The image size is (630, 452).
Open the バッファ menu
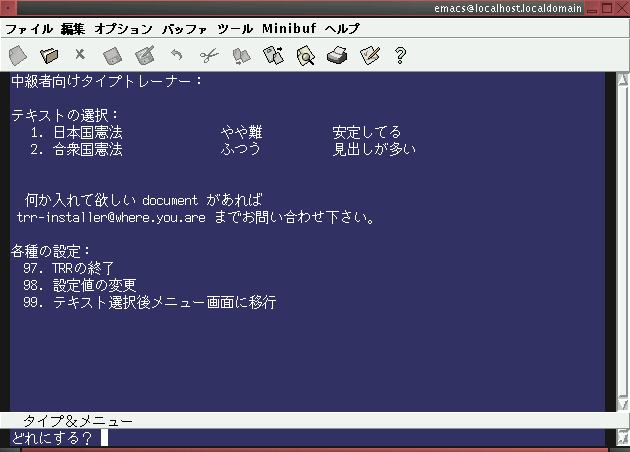(x=184, y=29)
